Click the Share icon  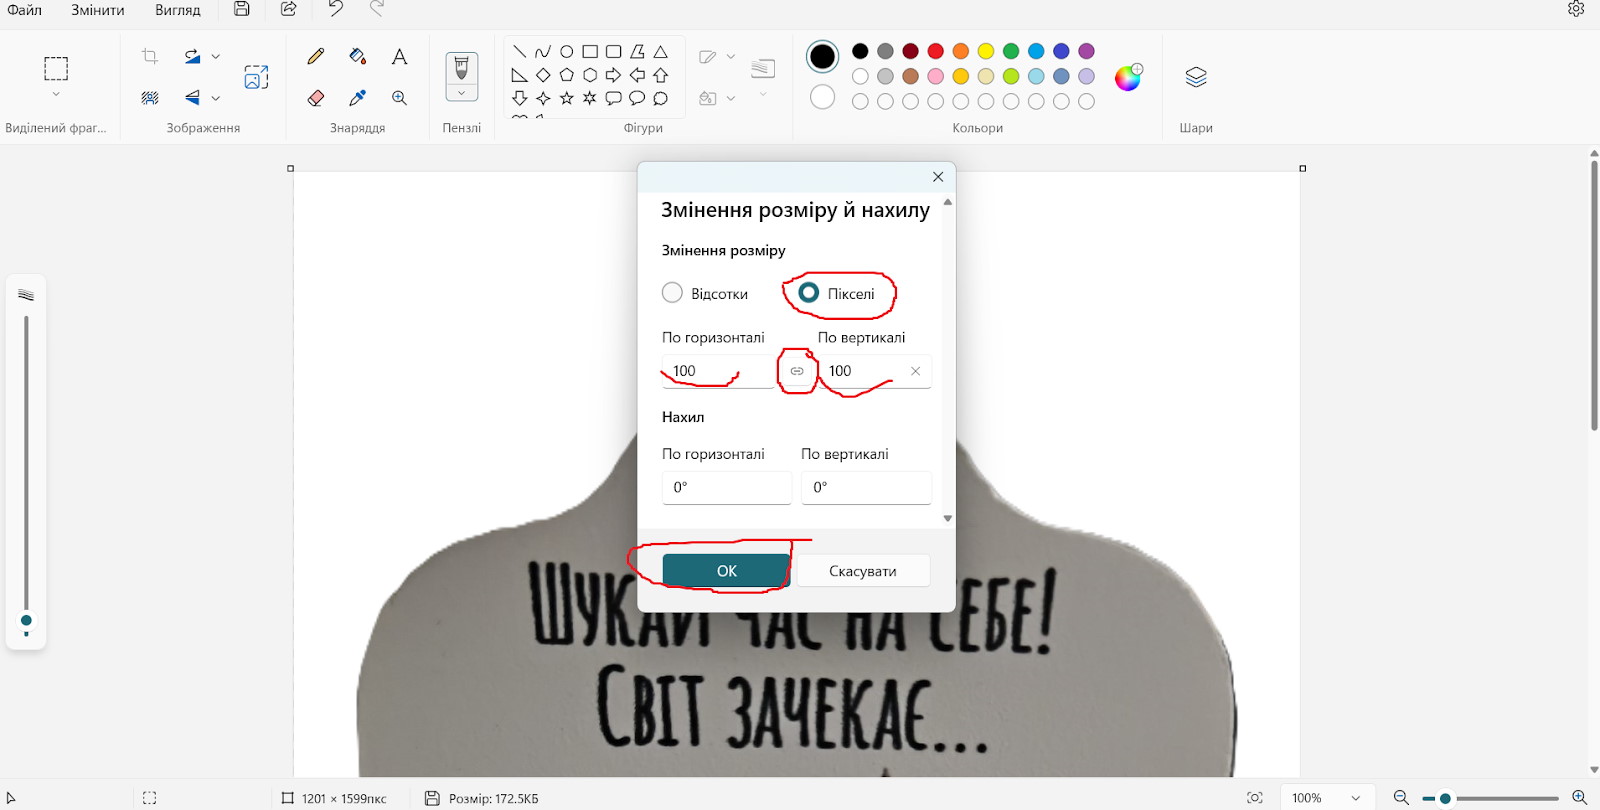tap(288, 9)
